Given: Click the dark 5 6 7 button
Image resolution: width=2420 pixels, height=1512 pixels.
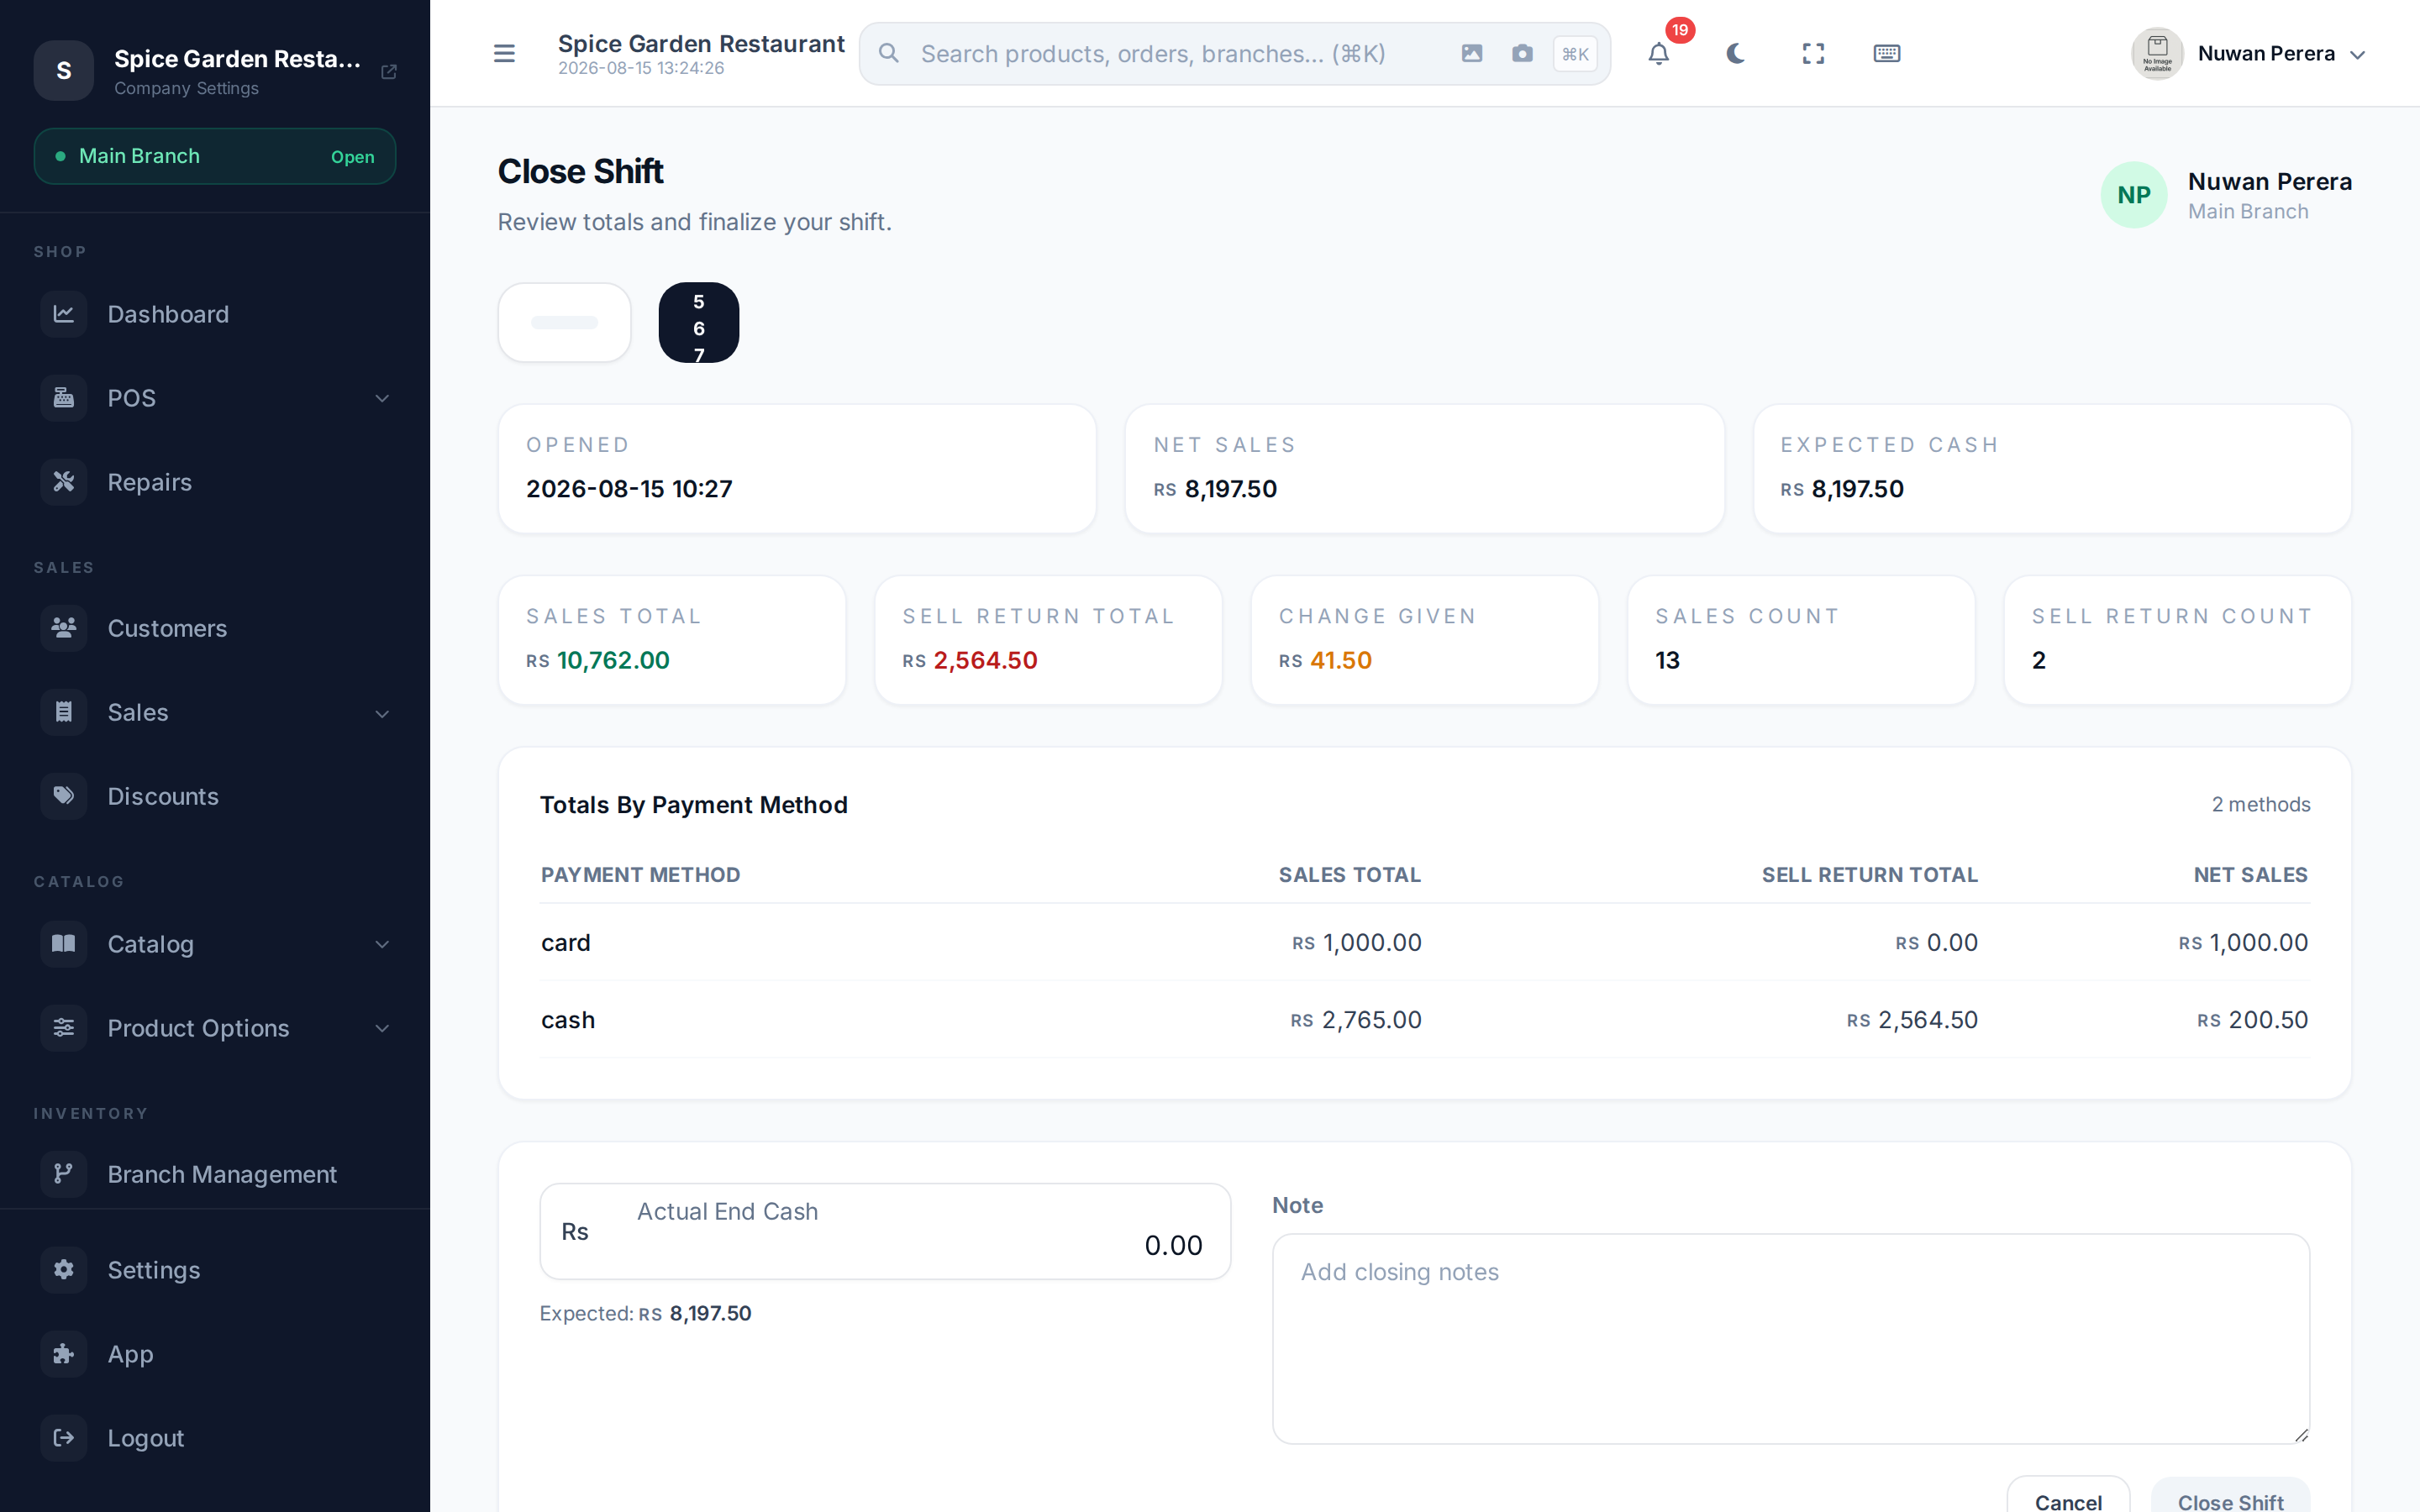Looking at the screenshot, I should tap(698, 322).
